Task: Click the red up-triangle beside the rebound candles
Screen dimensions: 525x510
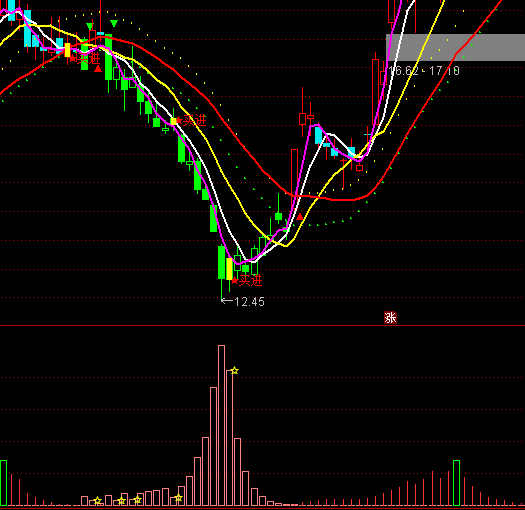Action: pyautogui.click(x=300, y=217)
